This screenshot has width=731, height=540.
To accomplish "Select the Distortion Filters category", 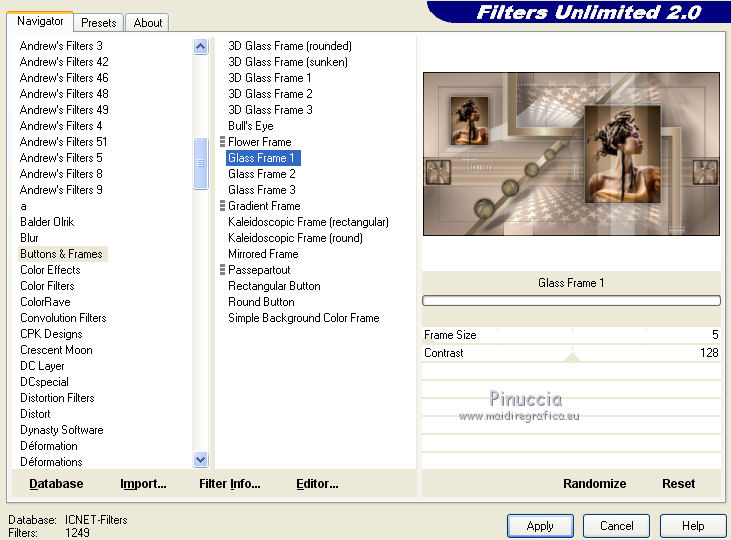I will pyautogui.click(x=57, y=398).
